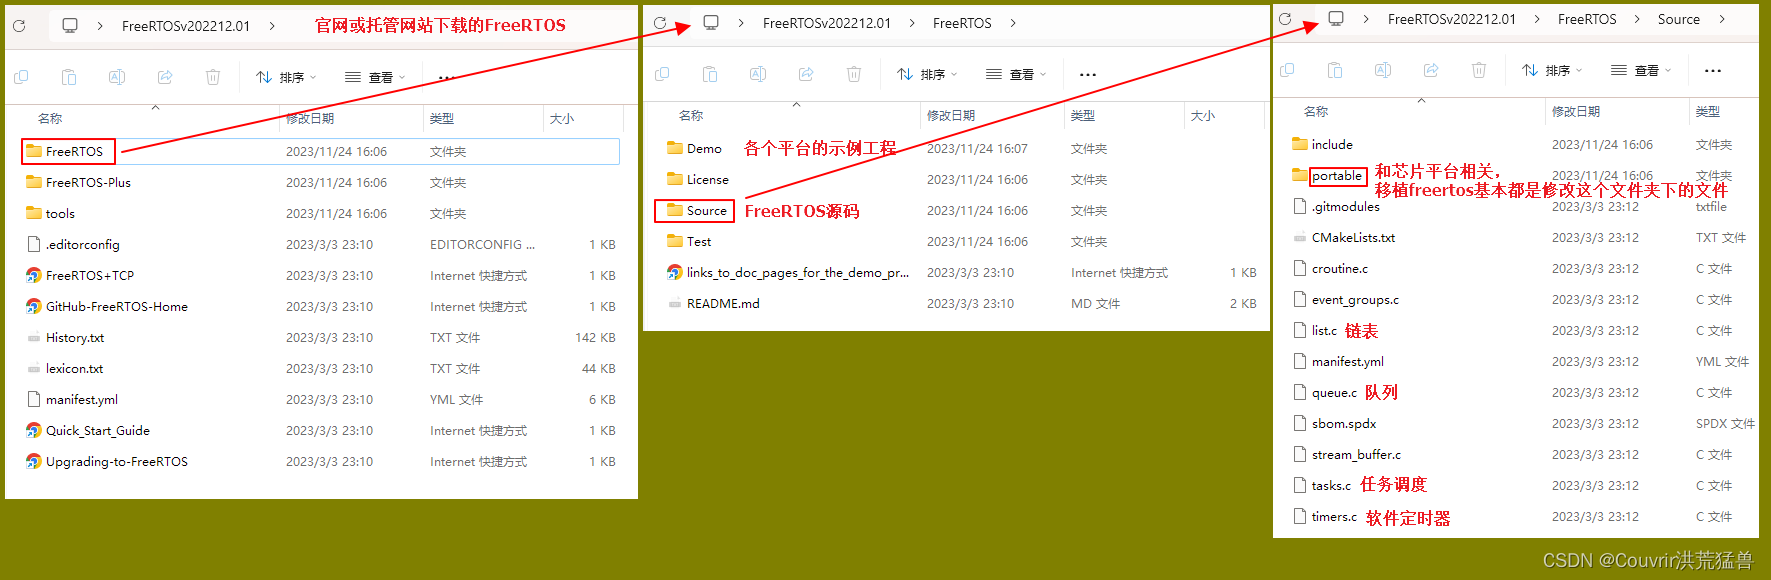Click the paste icon in right window toolbar

(1335, 70)
